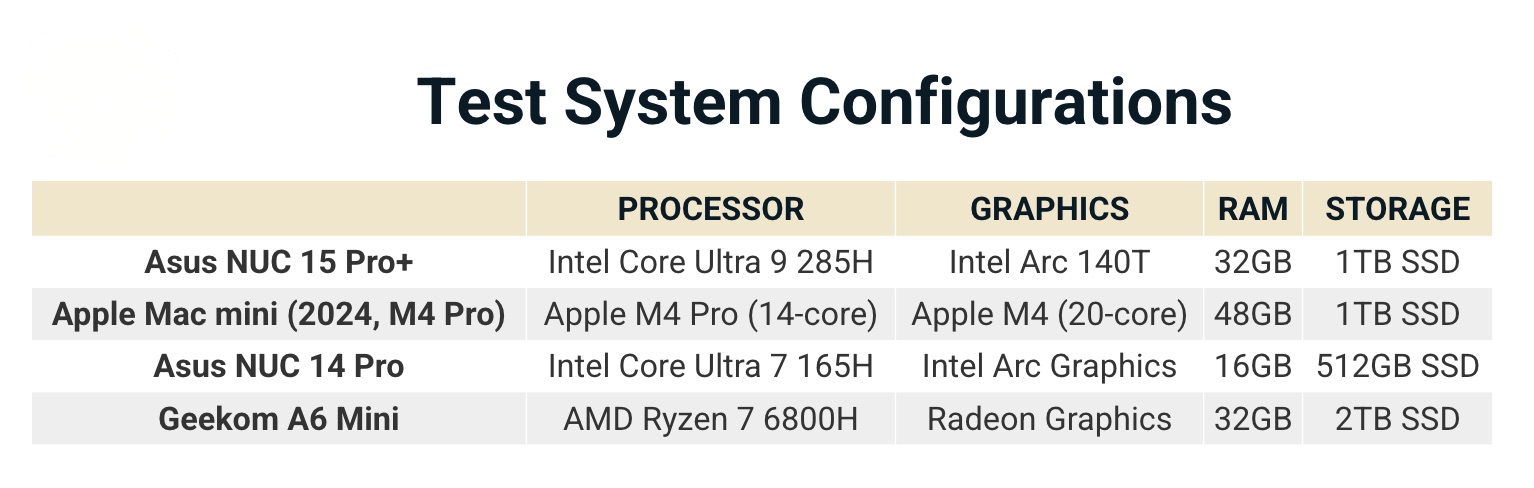Click the Intel Arc Graphics cell
The width and height of the screenshot is (1534, 488).
point(1049,366)
